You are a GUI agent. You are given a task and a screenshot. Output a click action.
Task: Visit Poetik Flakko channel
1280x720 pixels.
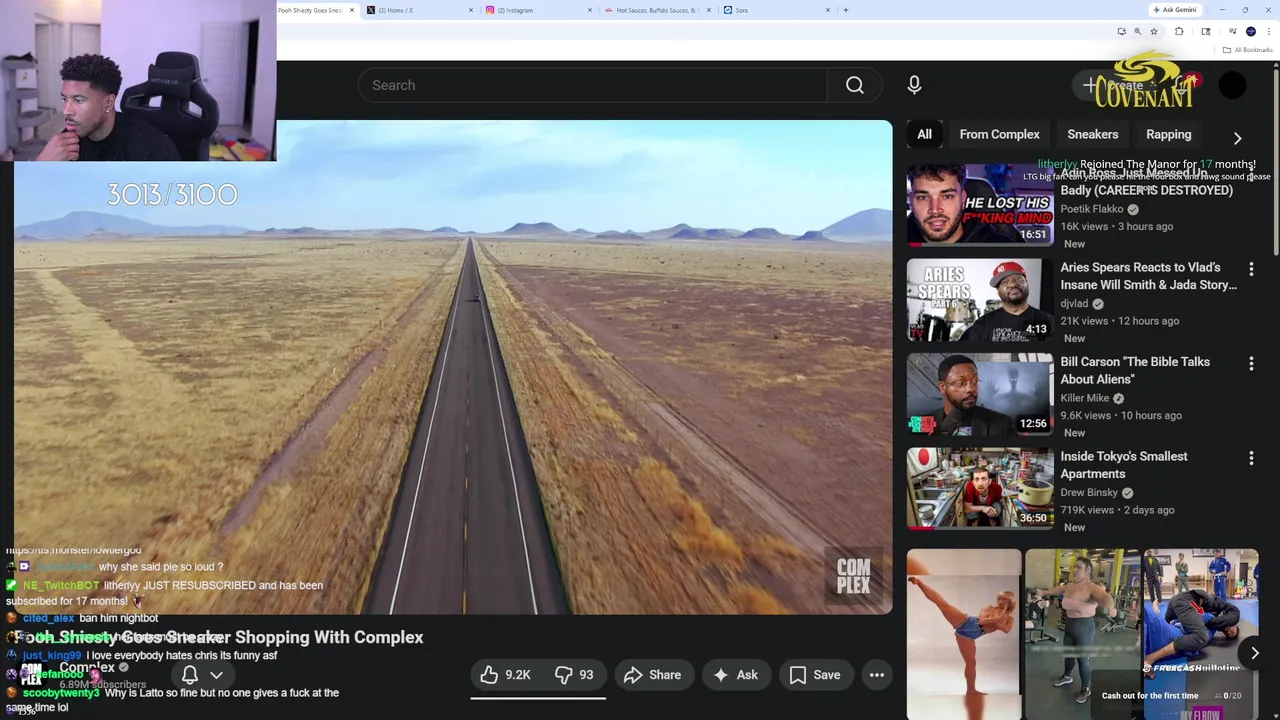click(1092, 209)
